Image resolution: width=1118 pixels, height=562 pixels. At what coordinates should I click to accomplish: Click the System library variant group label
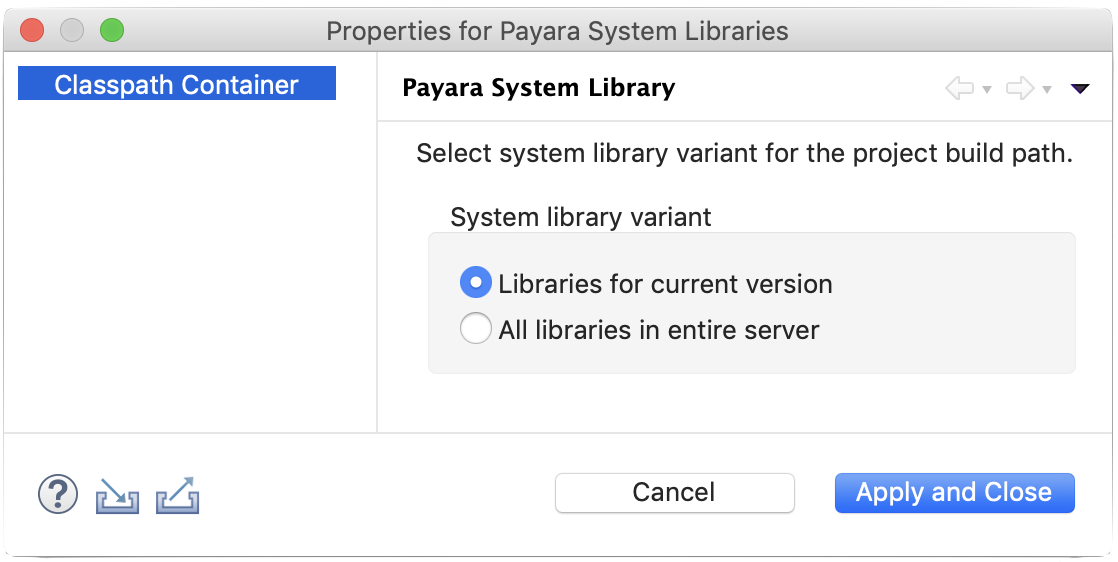[x=580, y=217]
